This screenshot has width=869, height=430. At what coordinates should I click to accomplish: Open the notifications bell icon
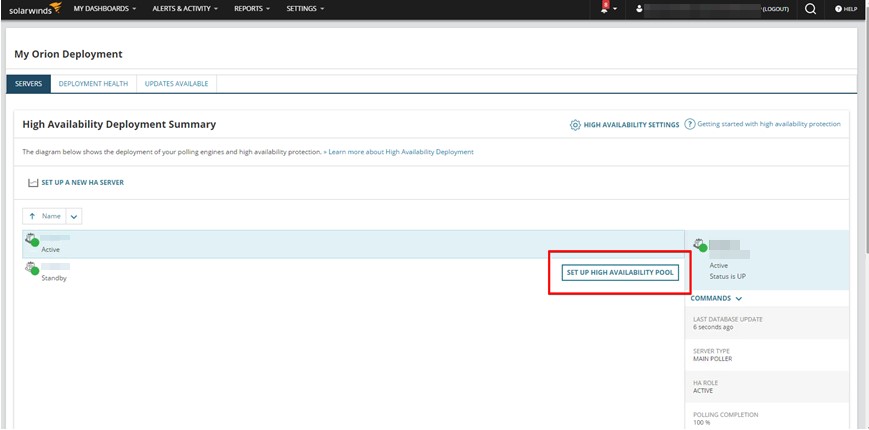[x=605, y=8]
